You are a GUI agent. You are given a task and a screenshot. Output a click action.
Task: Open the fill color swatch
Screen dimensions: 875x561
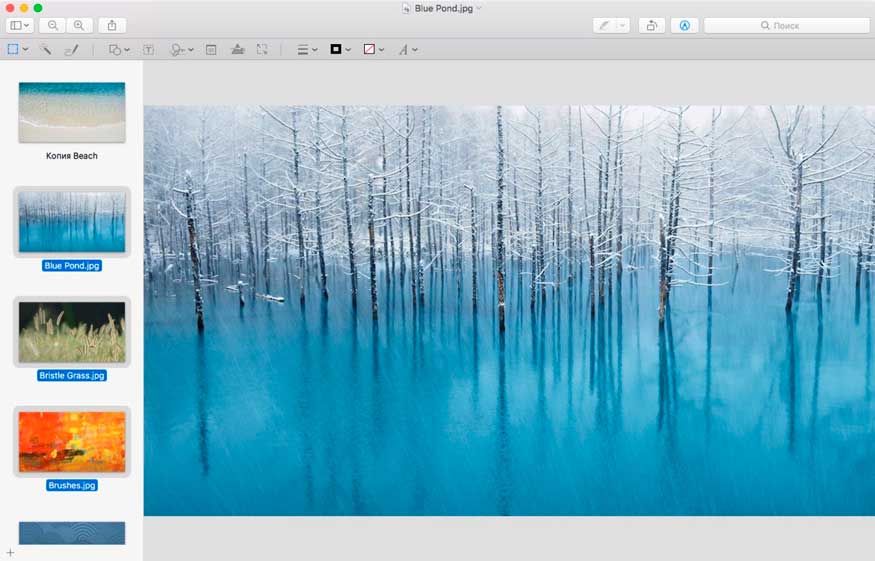(x=373, y=50)
